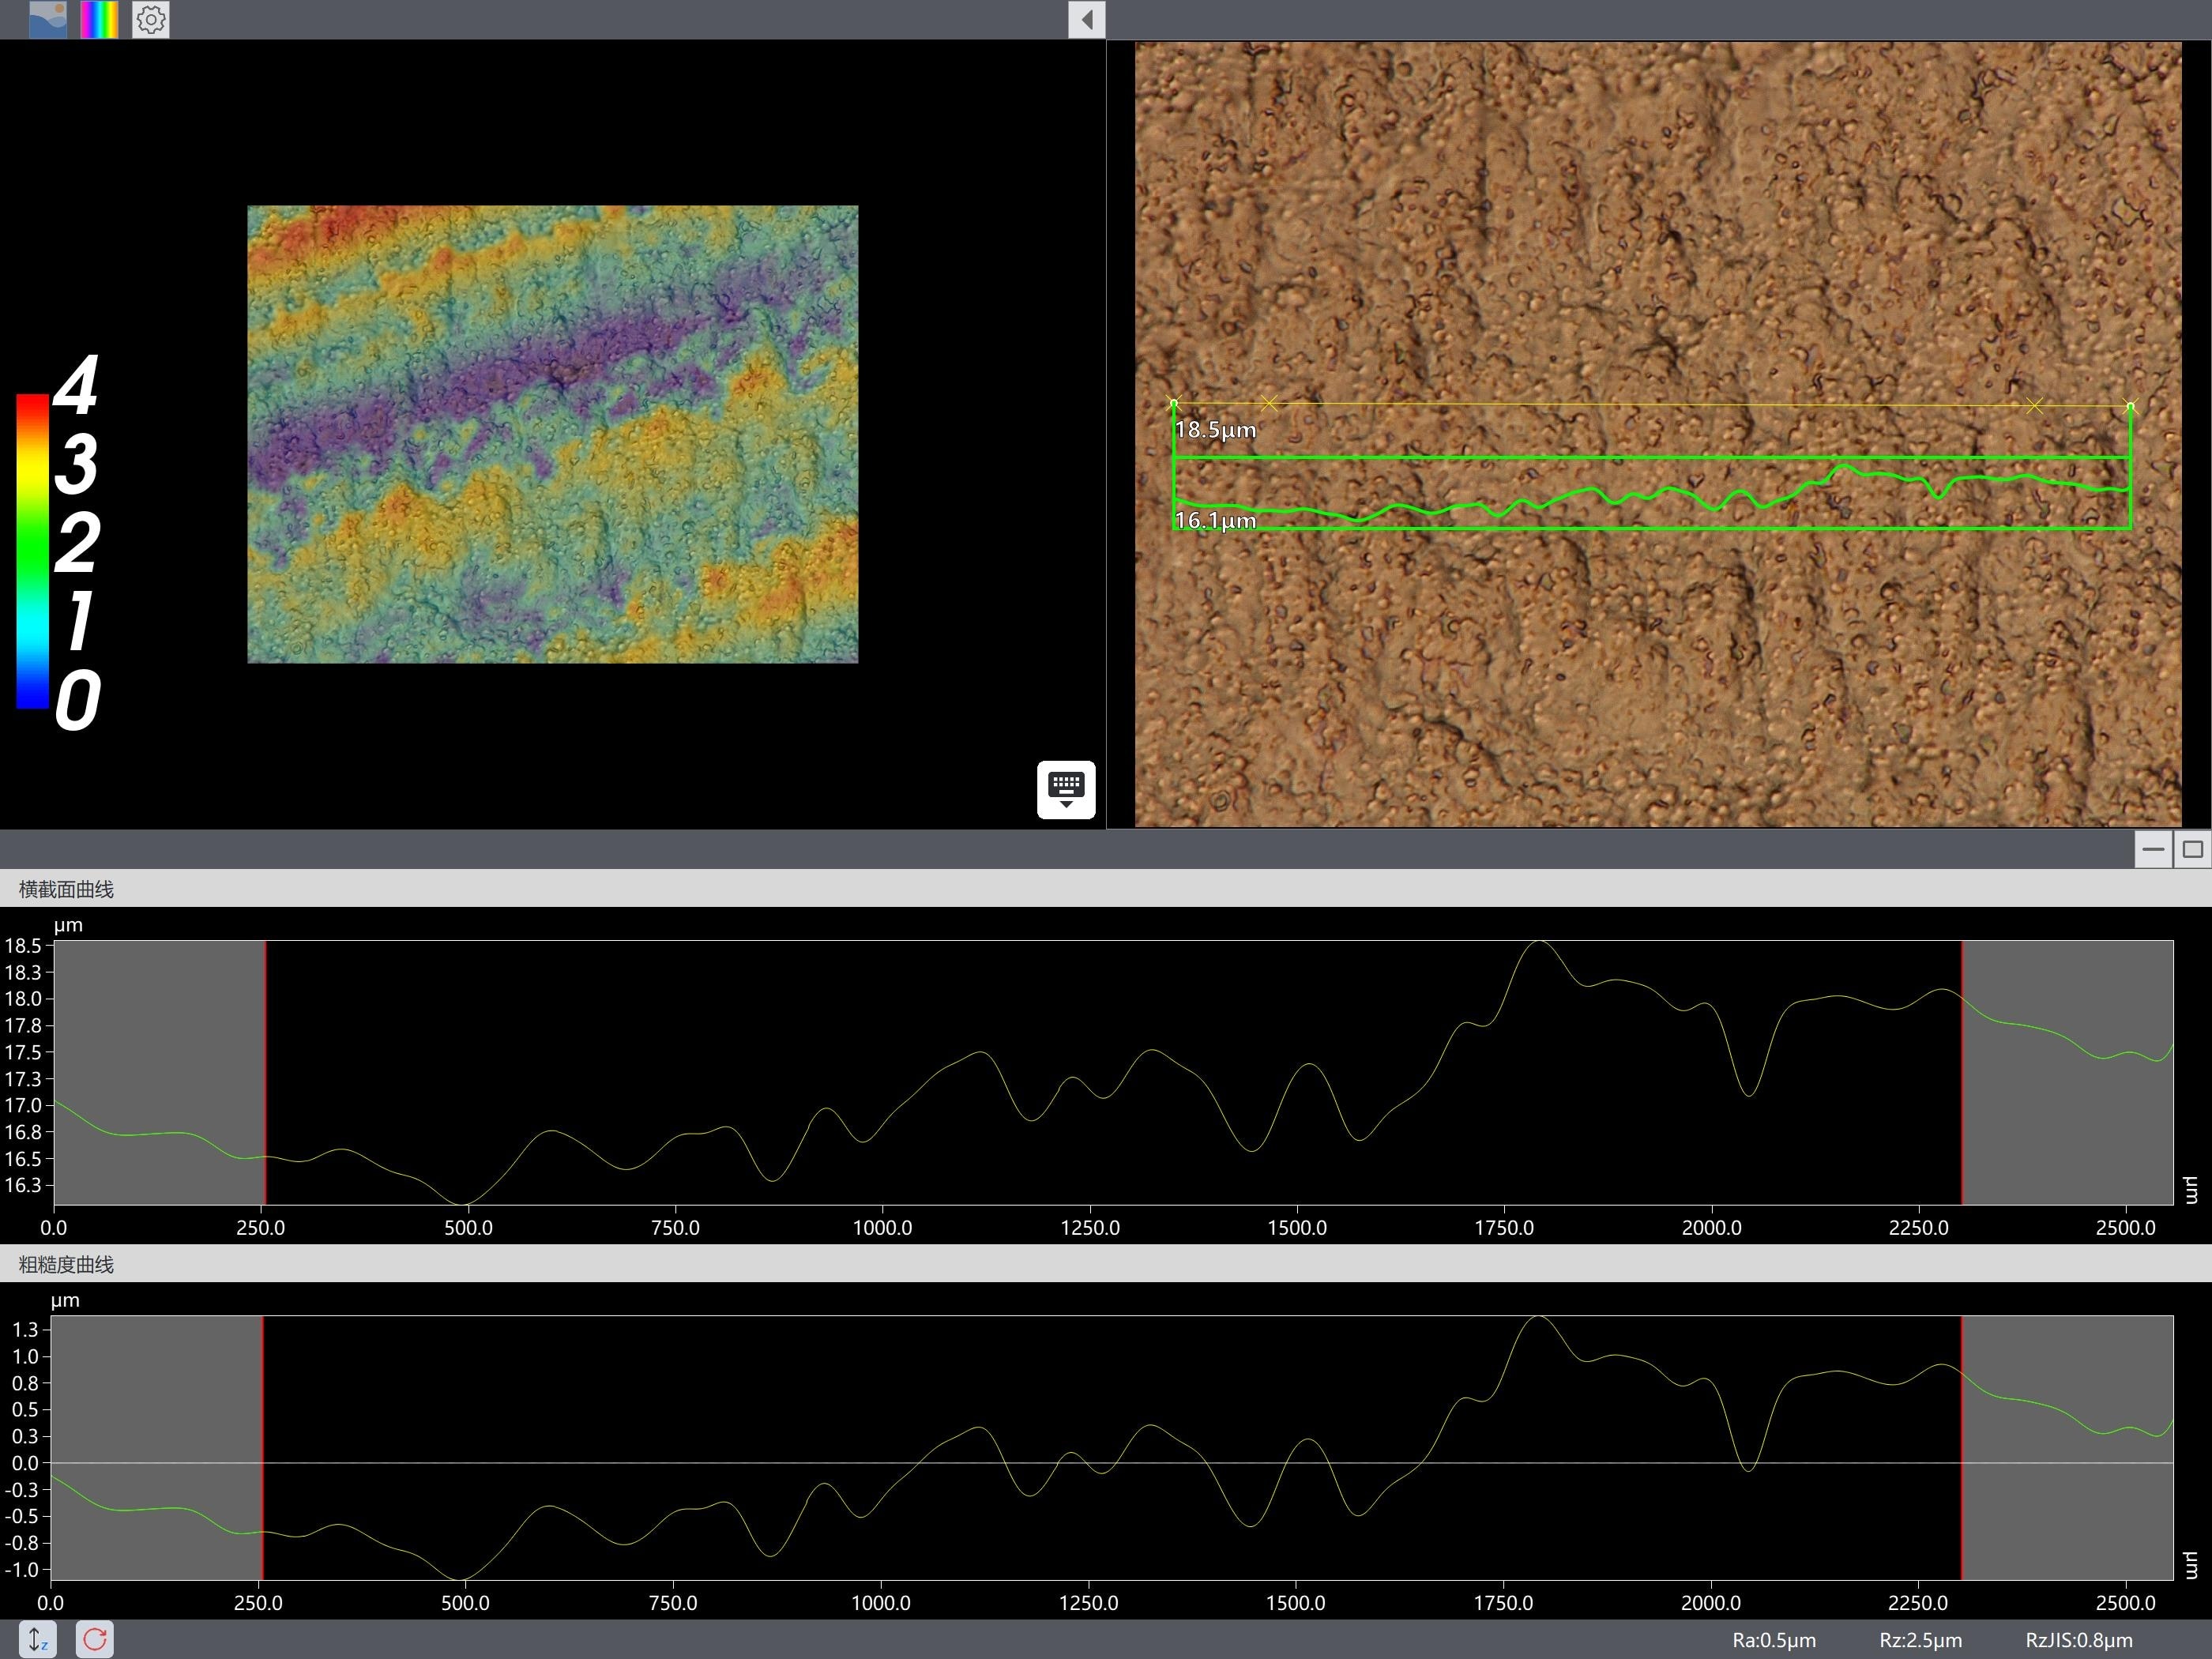Click the left endpoint of the yellow measurement line
2212x1659 pixels.
click(x=1174, y=404)
